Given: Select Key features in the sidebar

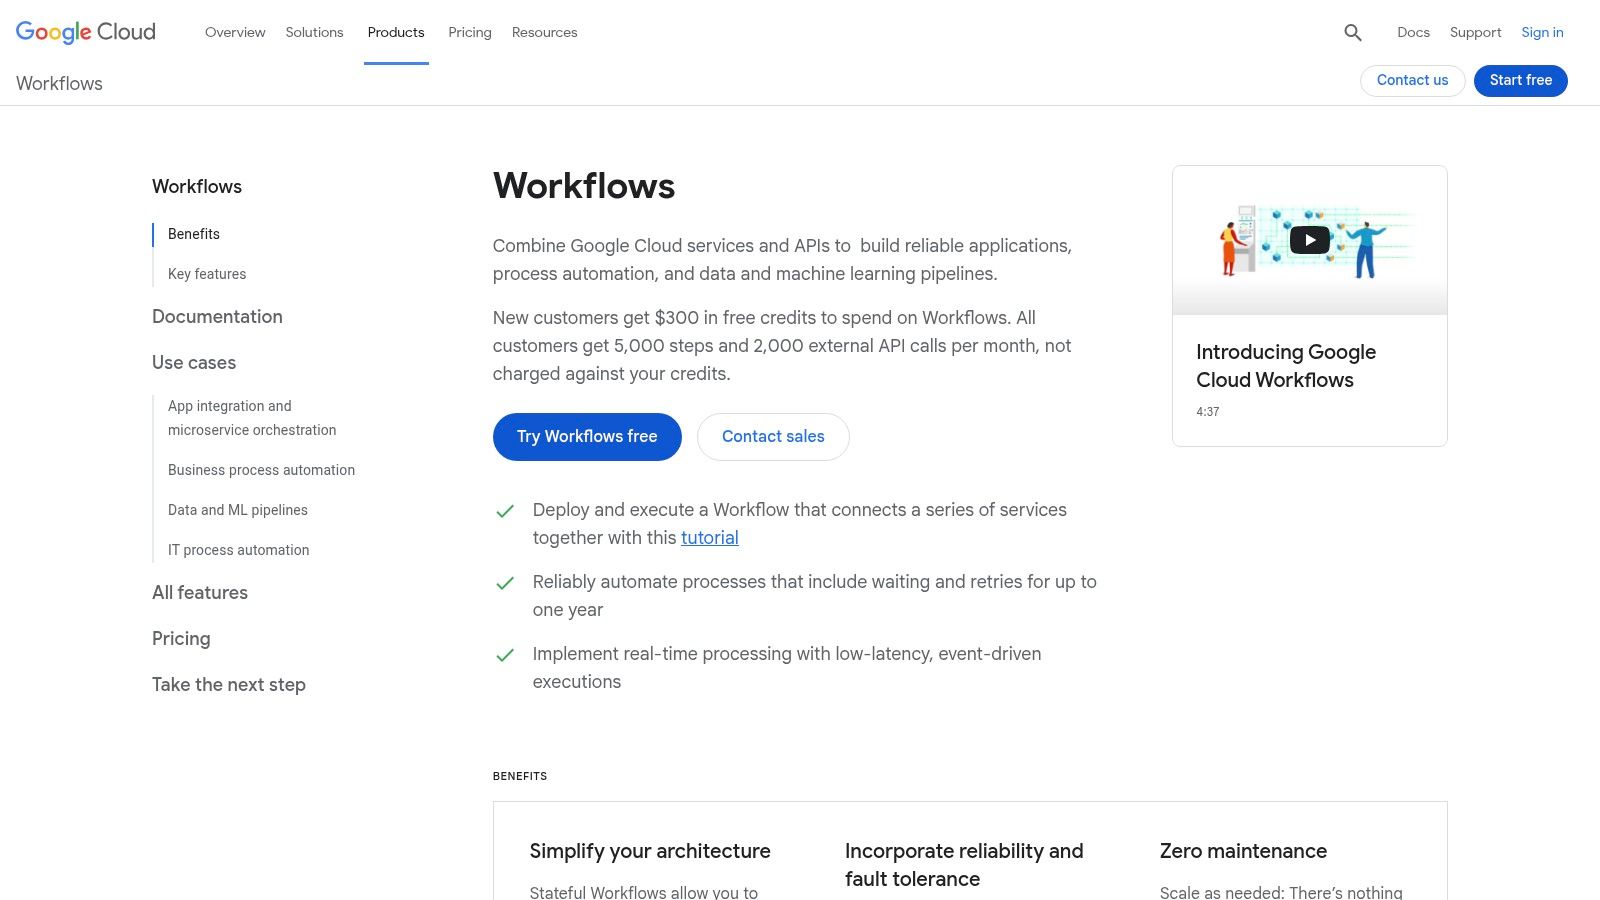Looking at the screenshot, I should (x=207, y=273).
